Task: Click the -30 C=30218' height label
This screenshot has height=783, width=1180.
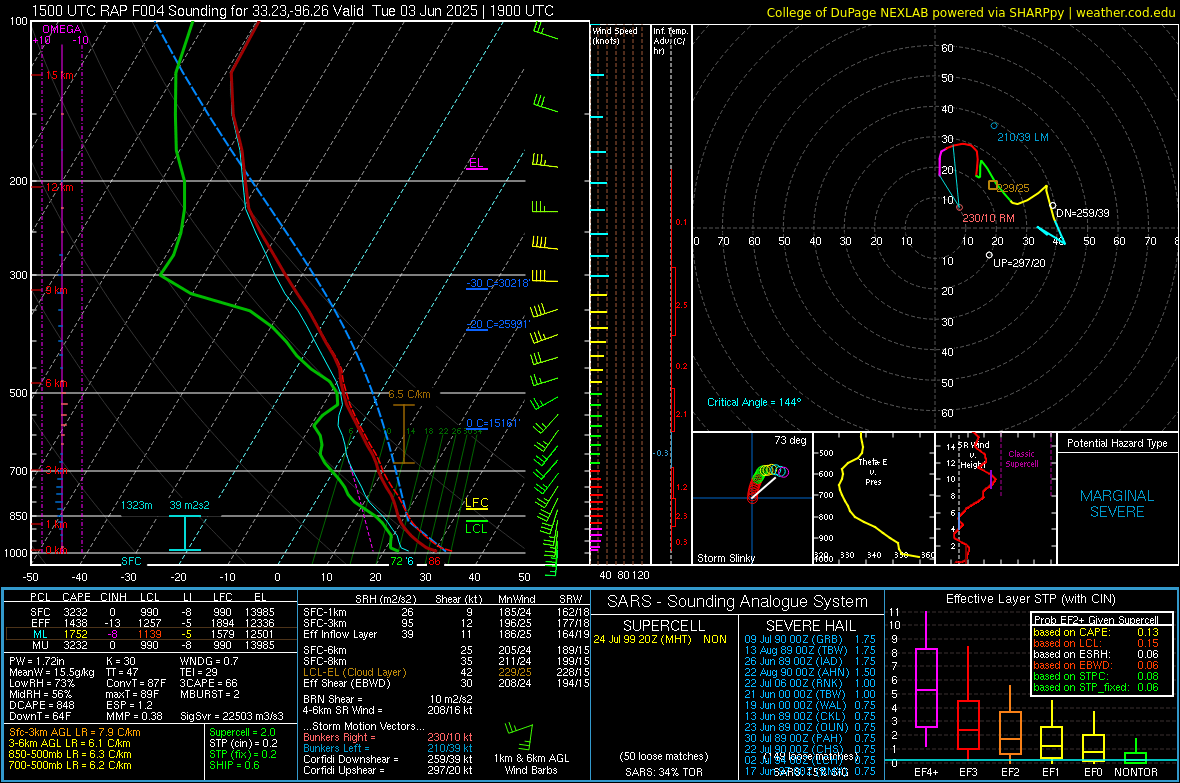Action: pyautogui.click(x=497, y=283)
